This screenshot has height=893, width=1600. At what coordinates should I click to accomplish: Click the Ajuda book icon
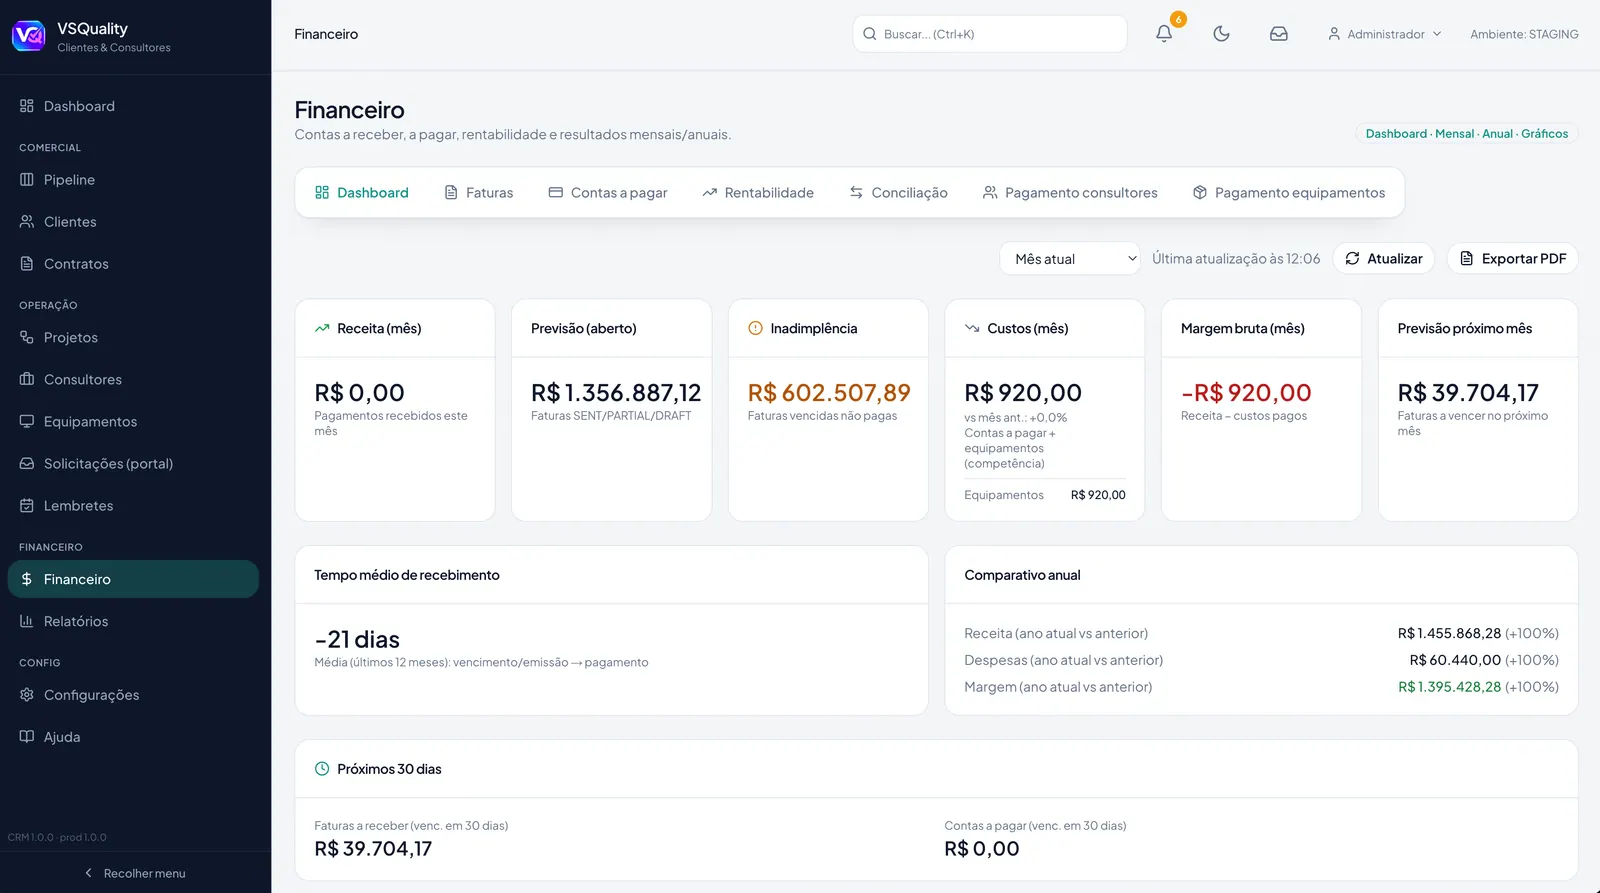tap(27, 737)
